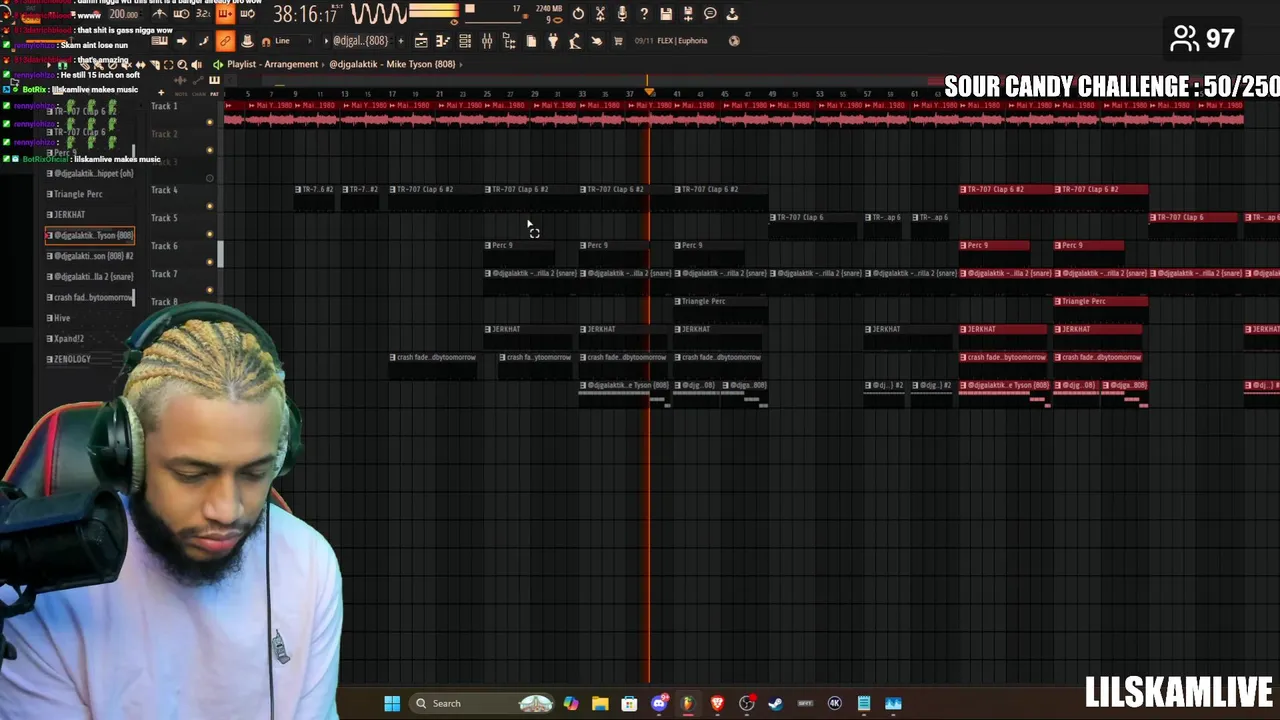The image size is (1280, 720).
Task: Toggle the orange link multilink button
Action: 225,41
